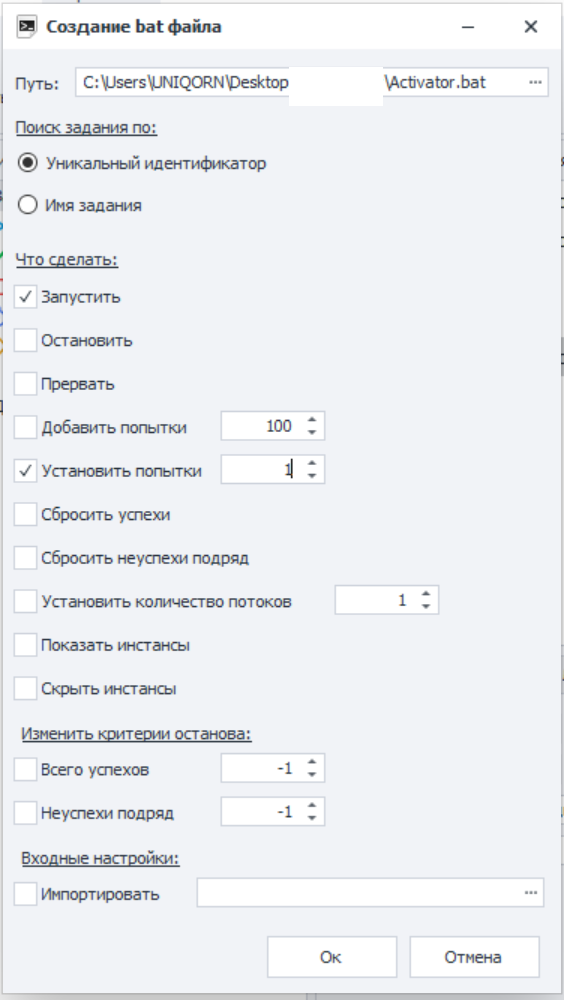Screen dimensions: 564x1000
Task: Open the path browse ellipsis button
Action: click(536, 82)
